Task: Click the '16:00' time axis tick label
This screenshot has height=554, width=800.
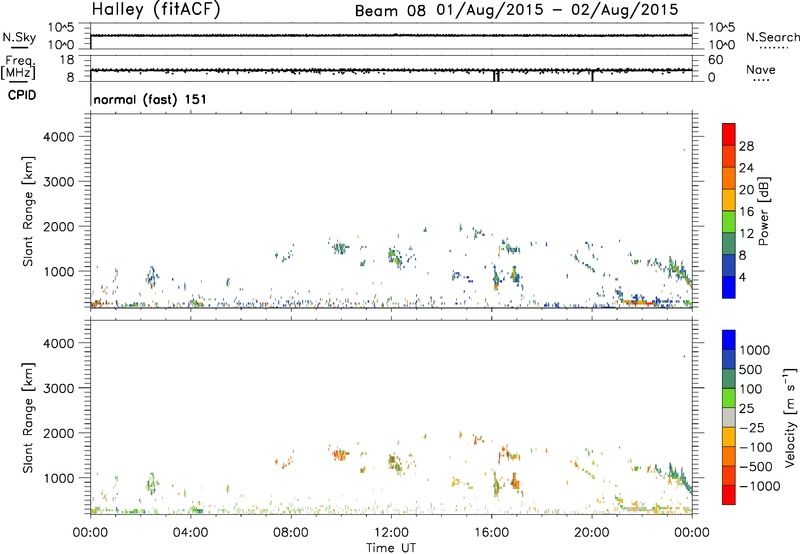Action: (x=491, y=533)
